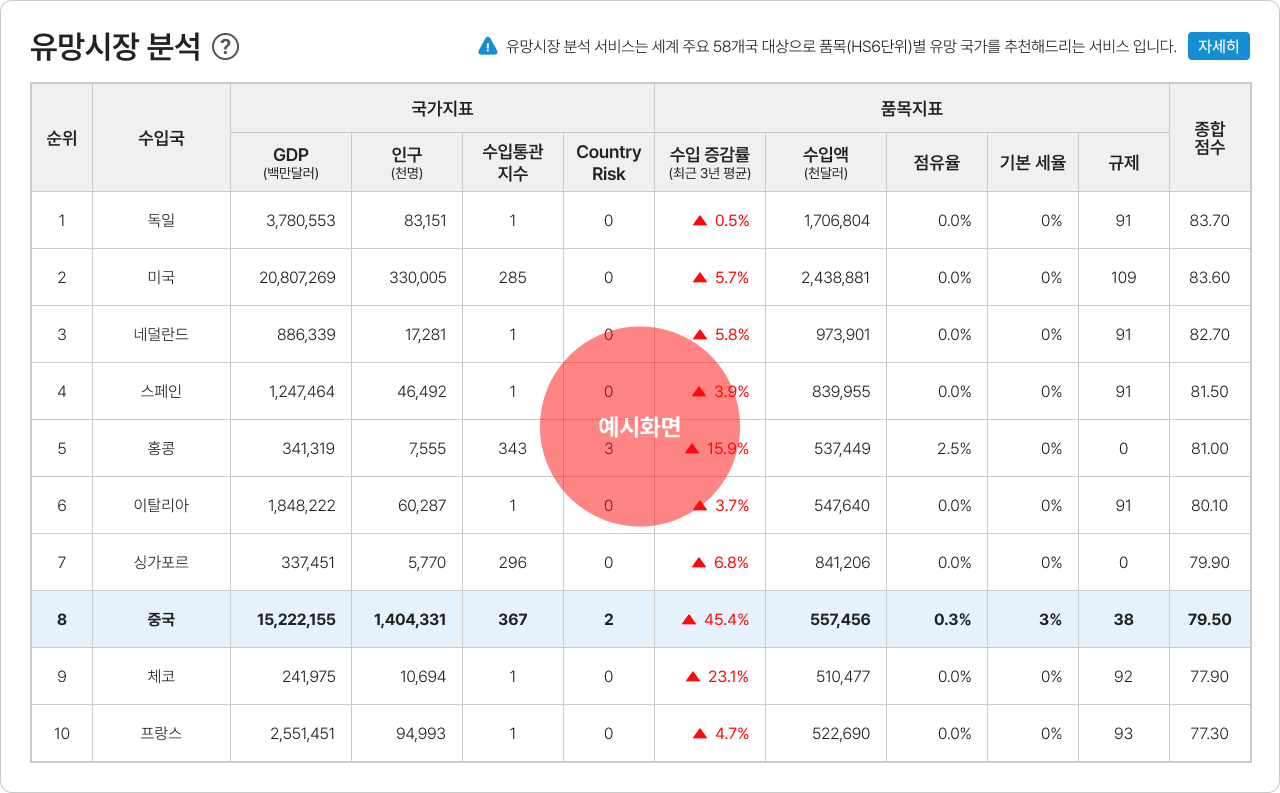Click the 수입통관 지수 value 367

click(x=512, y=619)
